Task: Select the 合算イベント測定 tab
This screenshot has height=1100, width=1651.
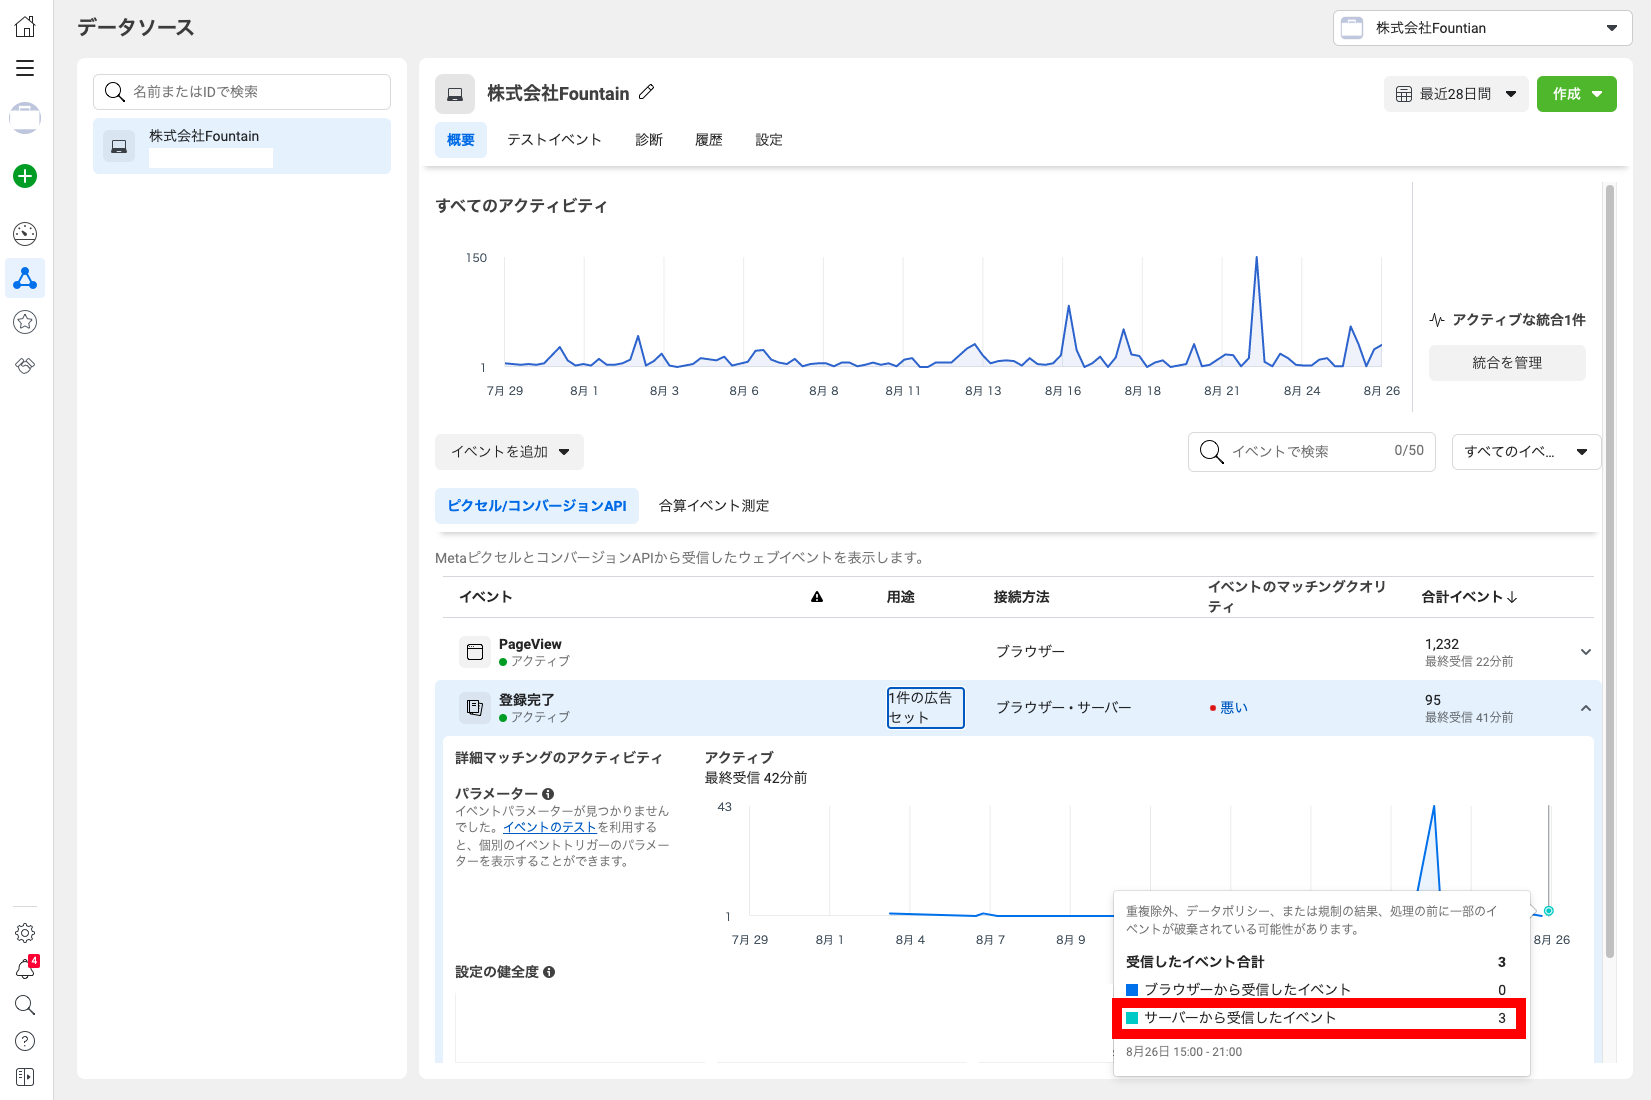Action: pos(714,506)
